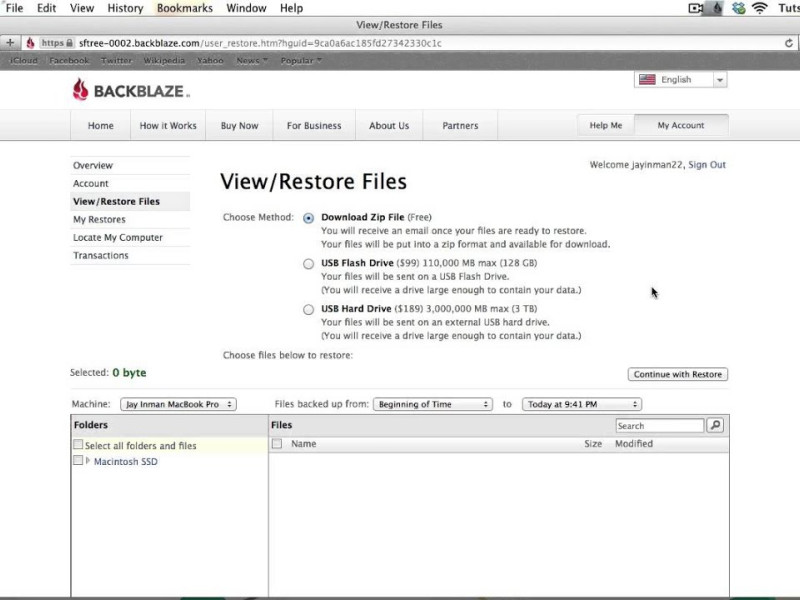Open the Machine dropdown

[178, 404]
